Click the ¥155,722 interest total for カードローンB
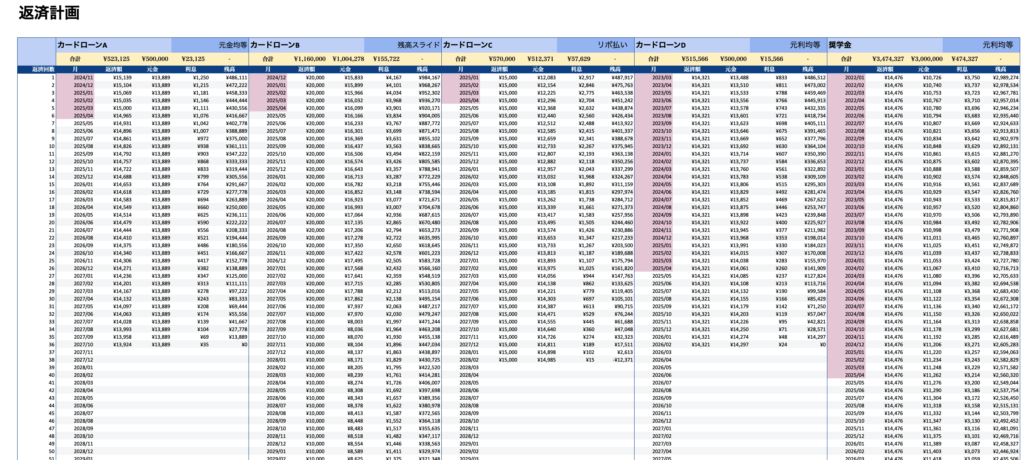Image resolution: width=1024 pixels, height=460 pixels. [385, 59]
